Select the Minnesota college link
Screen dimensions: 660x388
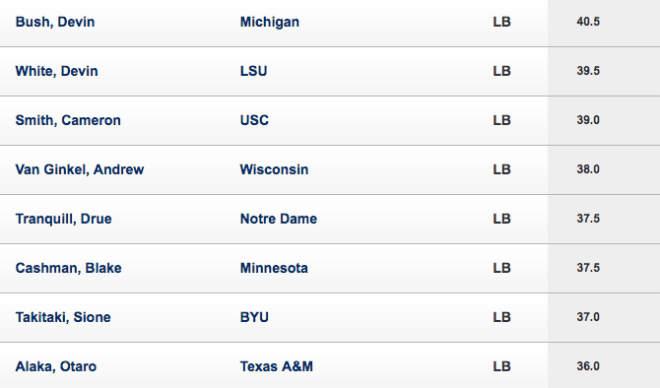point(274,268)
